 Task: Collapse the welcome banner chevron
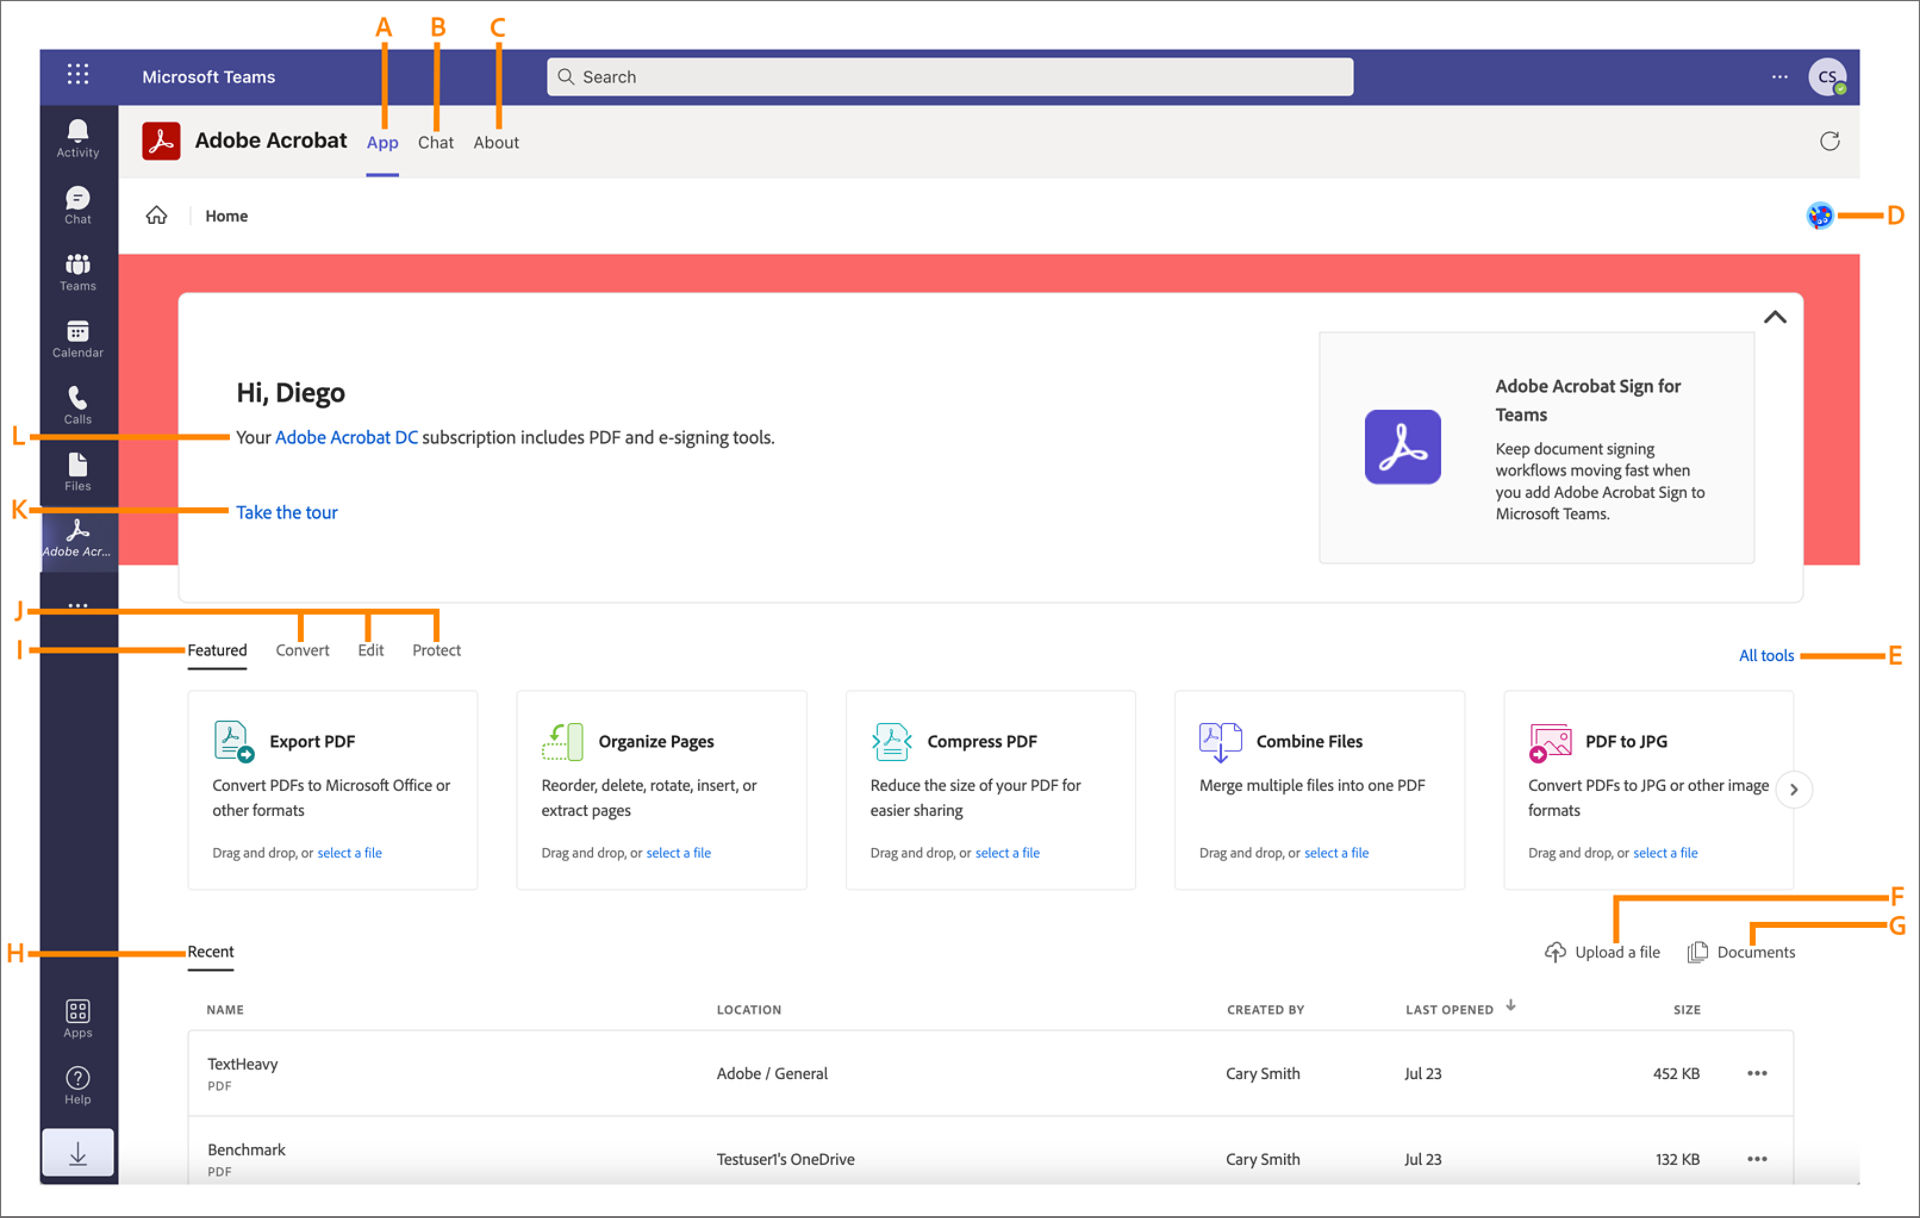click(1774, 318)
